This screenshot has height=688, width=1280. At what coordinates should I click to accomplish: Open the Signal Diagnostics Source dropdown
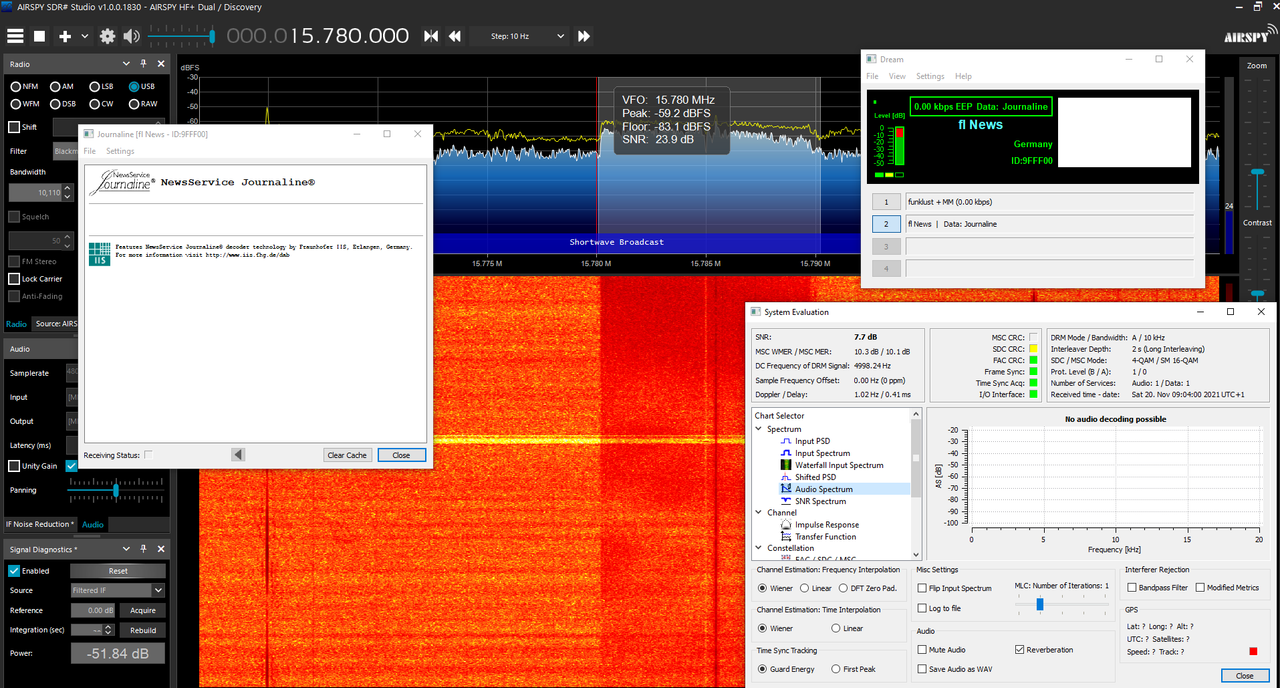tap(117, 590)
